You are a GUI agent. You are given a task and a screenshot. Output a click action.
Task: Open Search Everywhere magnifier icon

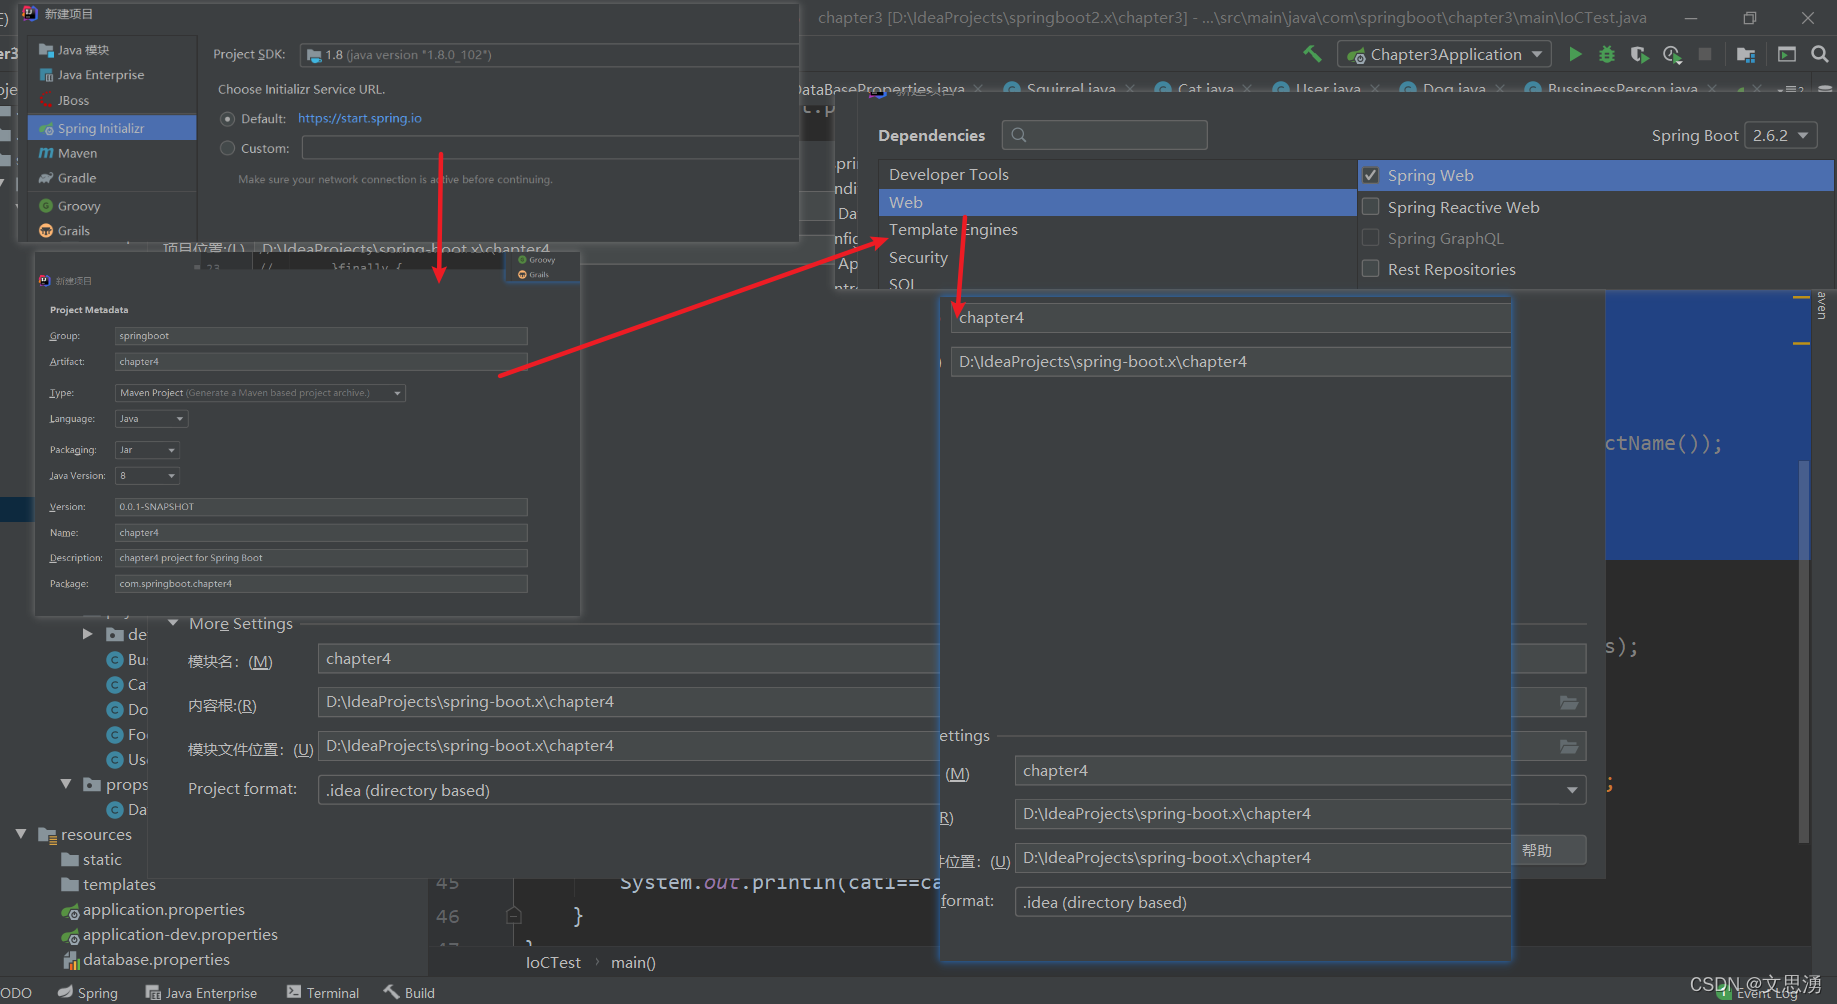(x=1820, y=54)
